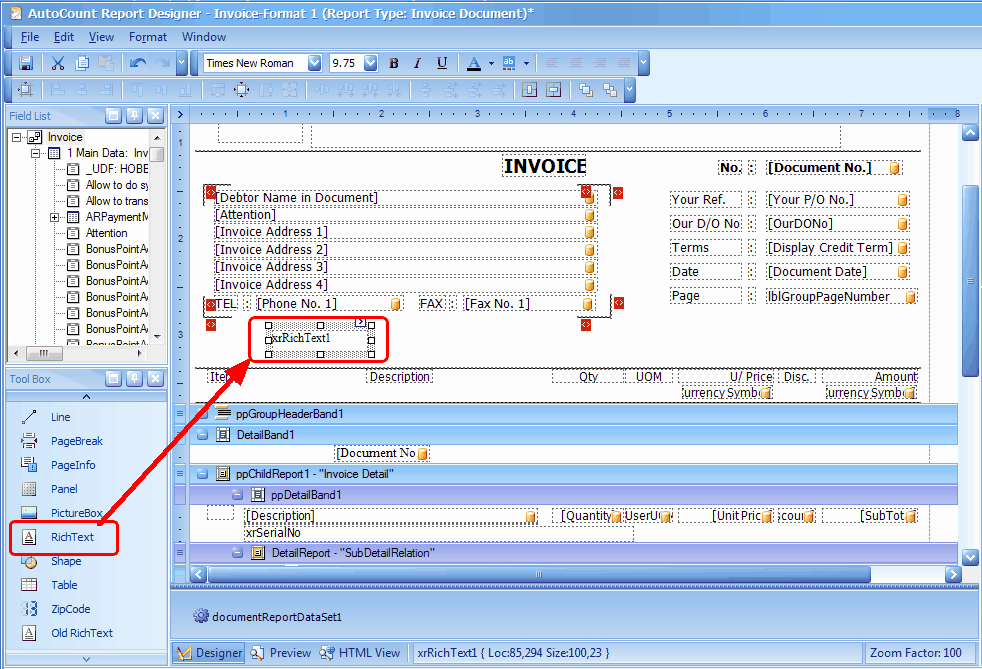Open the font color arrow dropdown

tap(491, 63)
